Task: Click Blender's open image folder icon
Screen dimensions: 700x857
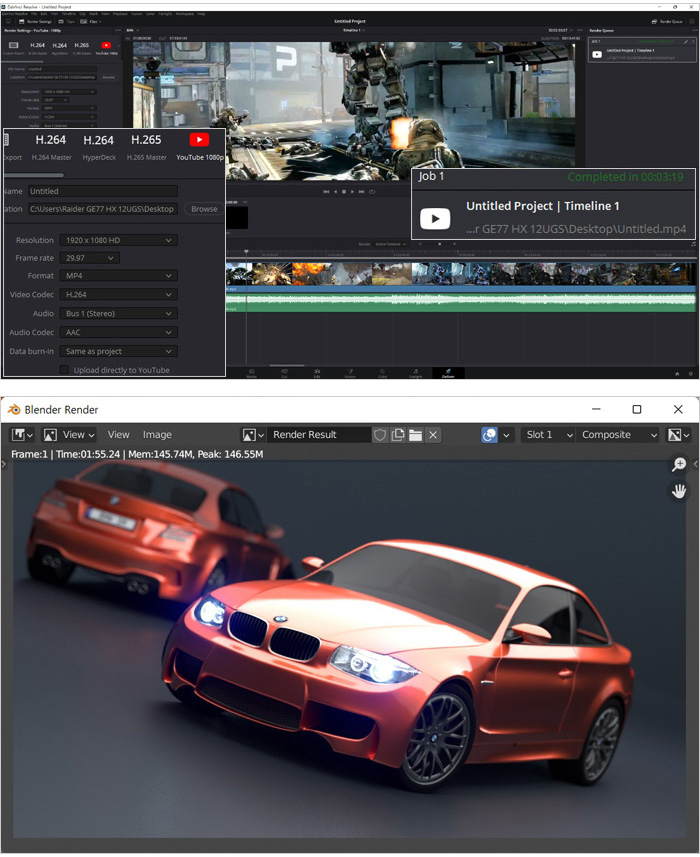Action: coord(415,435)
